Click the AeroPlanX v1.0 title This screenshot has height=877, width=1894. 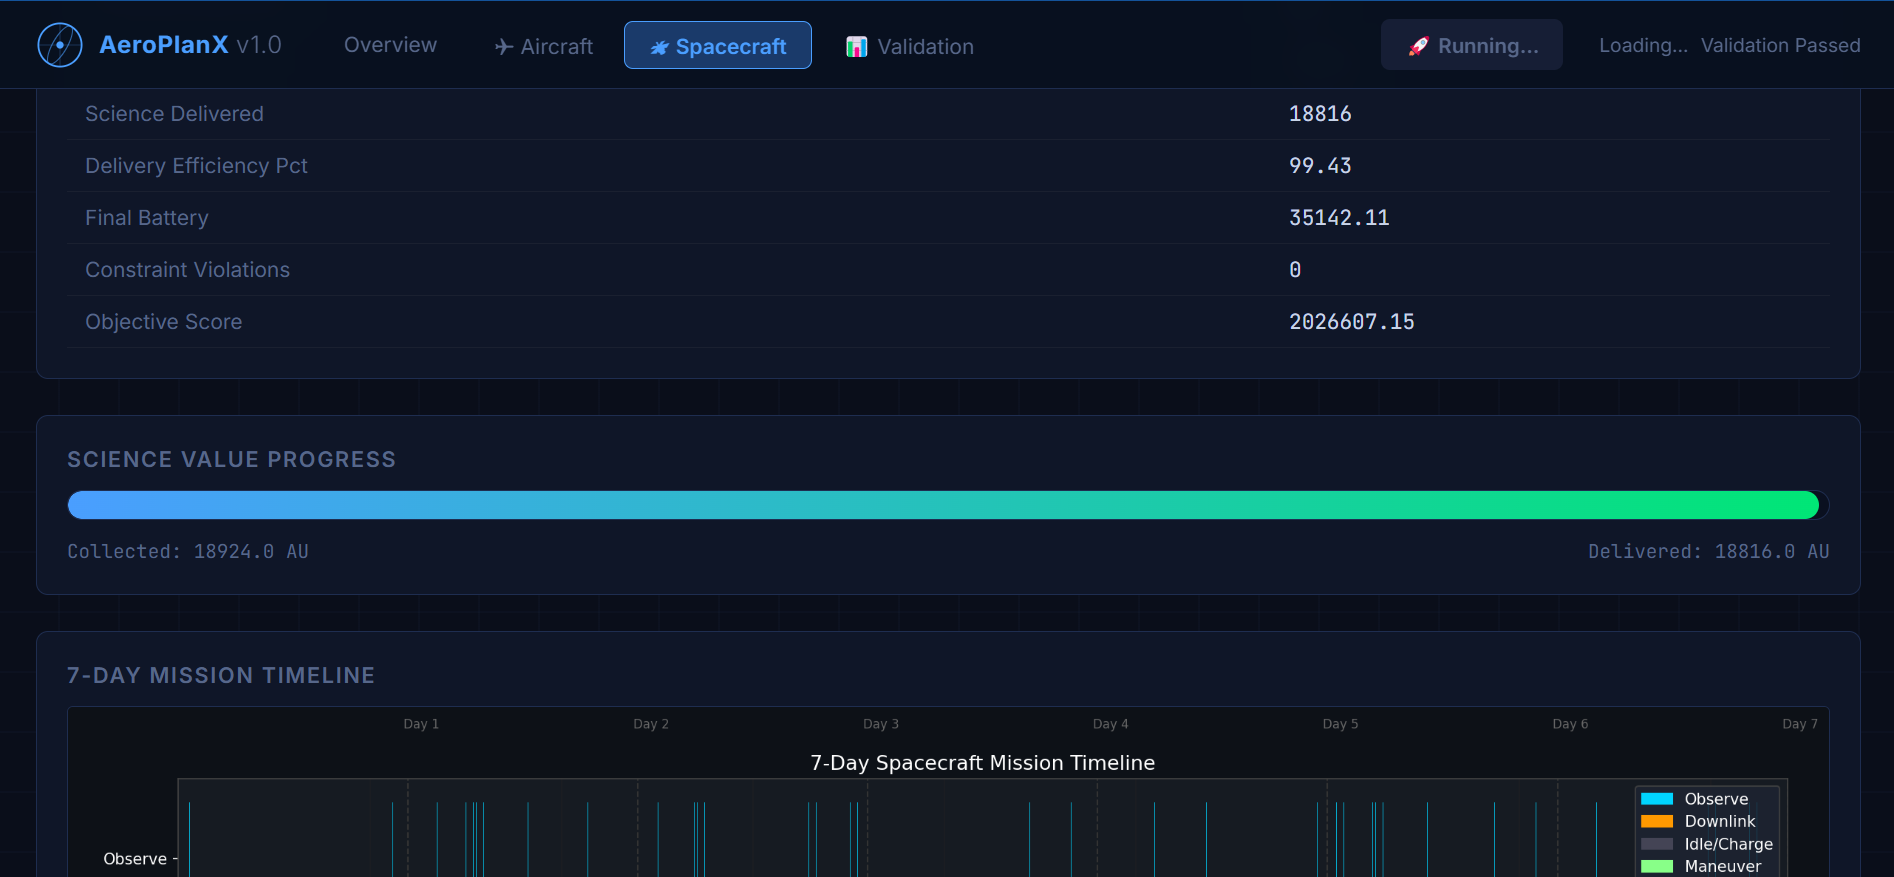190,45
